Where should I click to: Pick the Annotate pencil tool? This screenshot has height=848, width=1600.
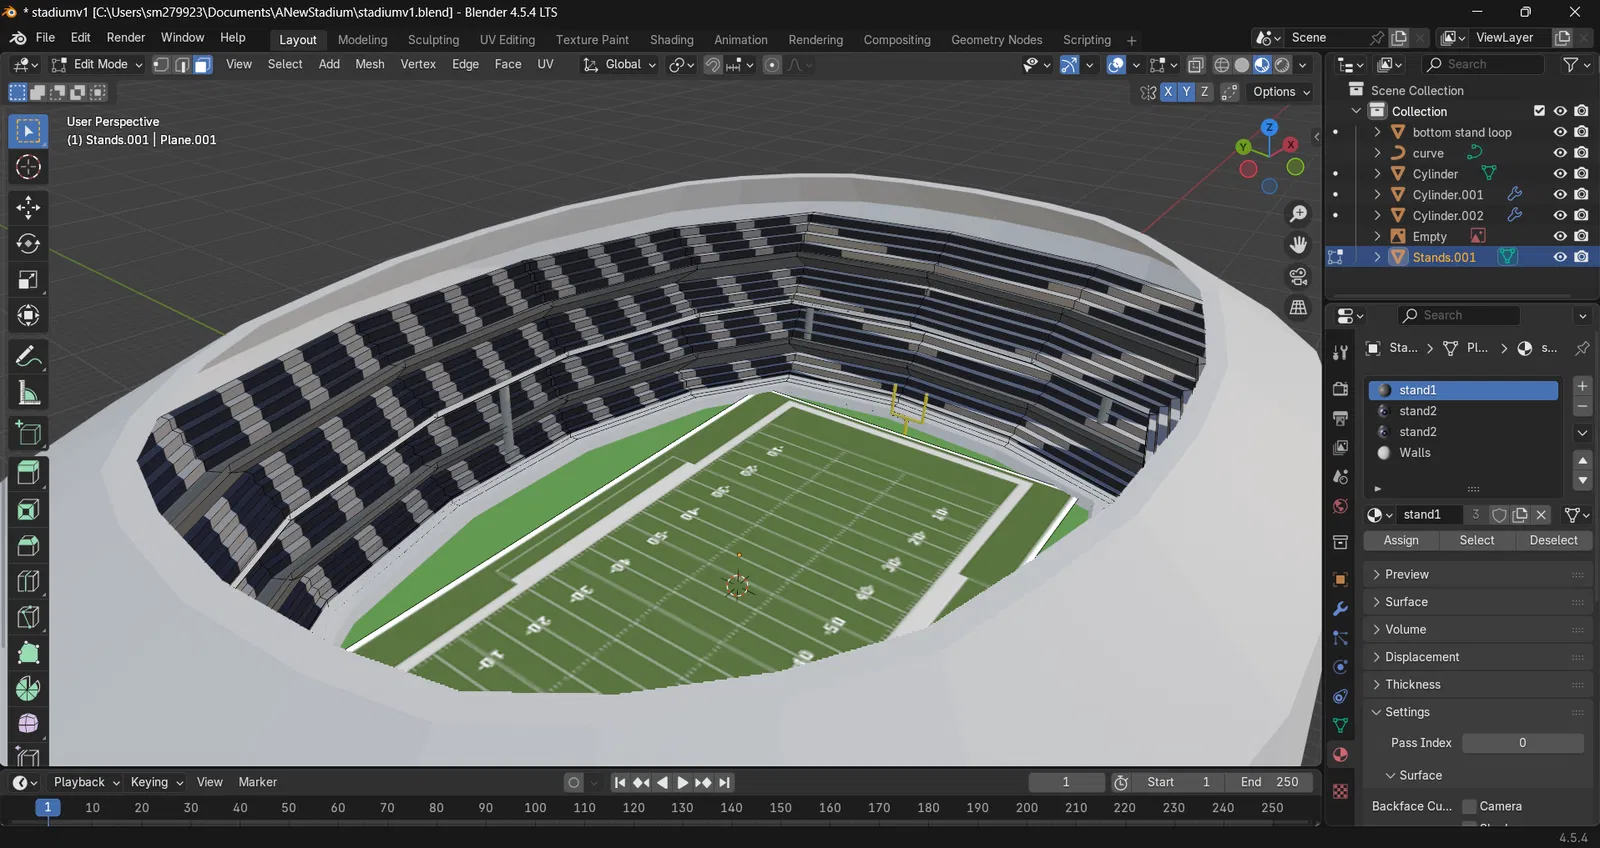tap(28, 356)
